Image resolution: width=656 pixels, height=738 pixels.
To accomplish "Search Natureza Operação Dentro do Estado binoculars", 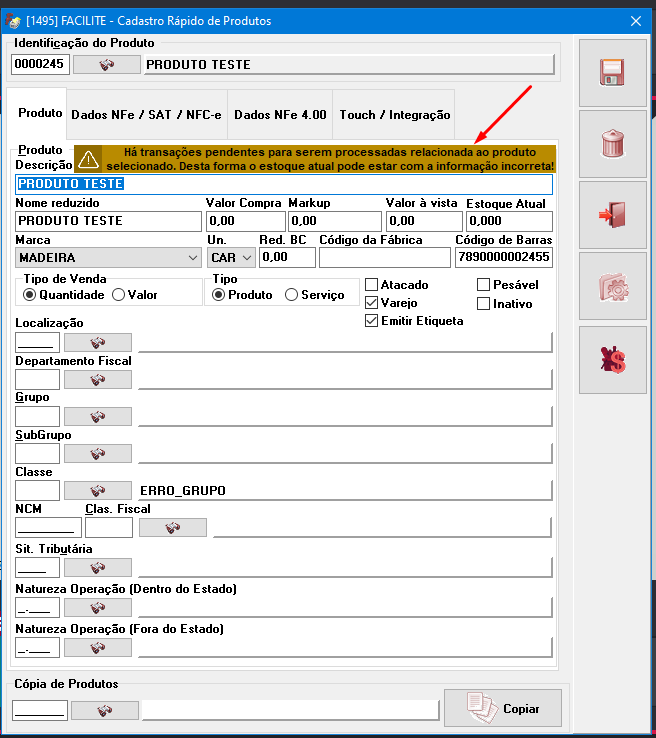I will pos(98,608).
